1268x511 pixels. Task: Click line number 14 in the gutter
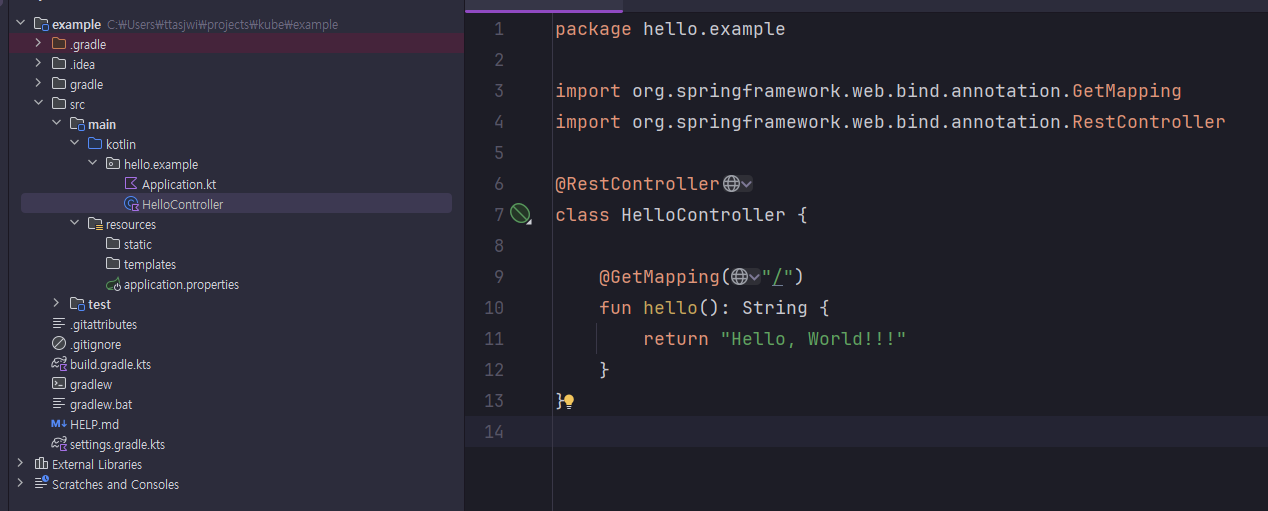(494, 432)
